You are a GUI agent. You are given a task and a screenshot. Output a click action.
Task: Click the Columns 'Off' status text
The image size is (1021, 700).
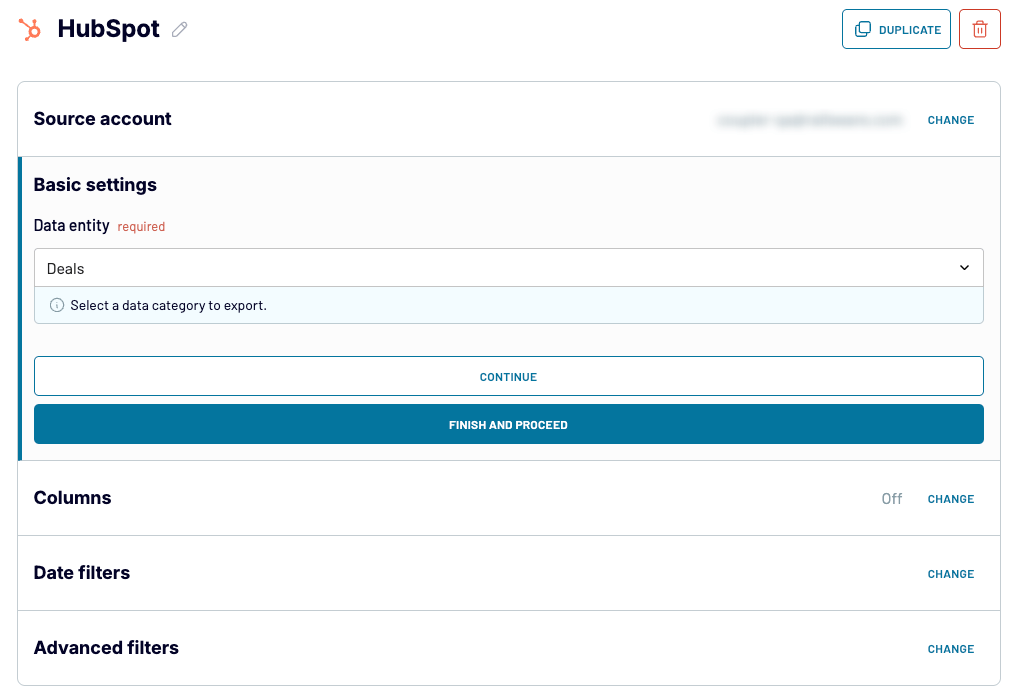tap(891, 499)
